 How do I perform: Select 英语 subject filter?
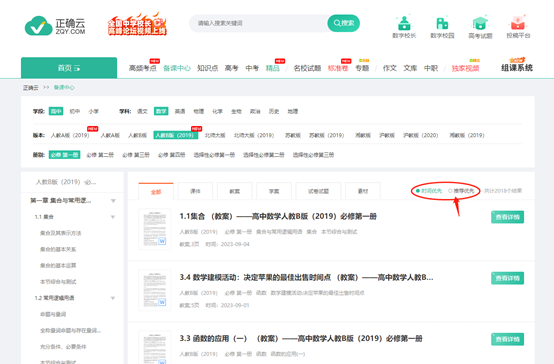pyautogui.click(x=180, y=111)
